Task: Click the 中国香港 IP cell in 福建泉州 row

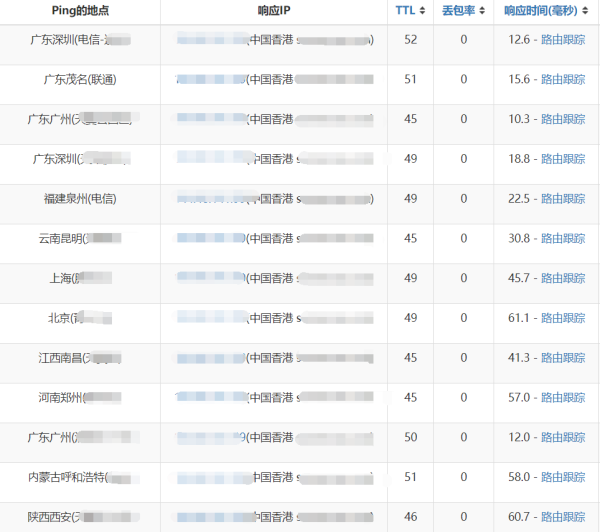Action: [x=274, y=204]
